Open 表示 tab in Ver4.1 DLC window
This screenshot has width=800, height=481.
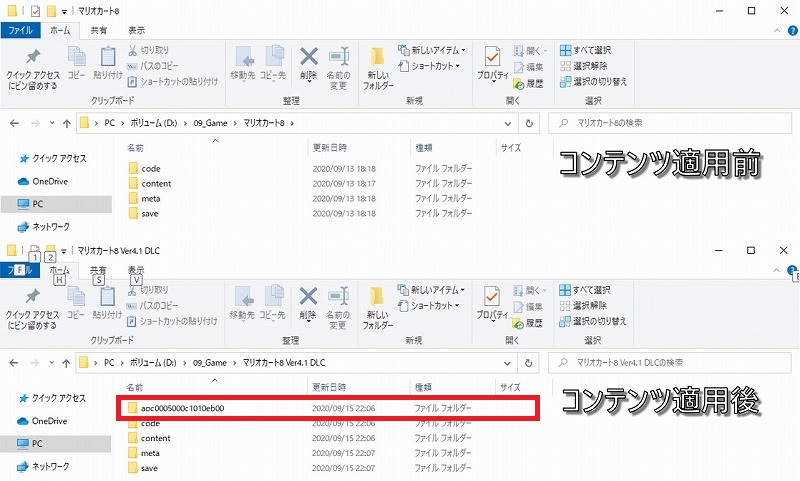(x=136, y=270)
